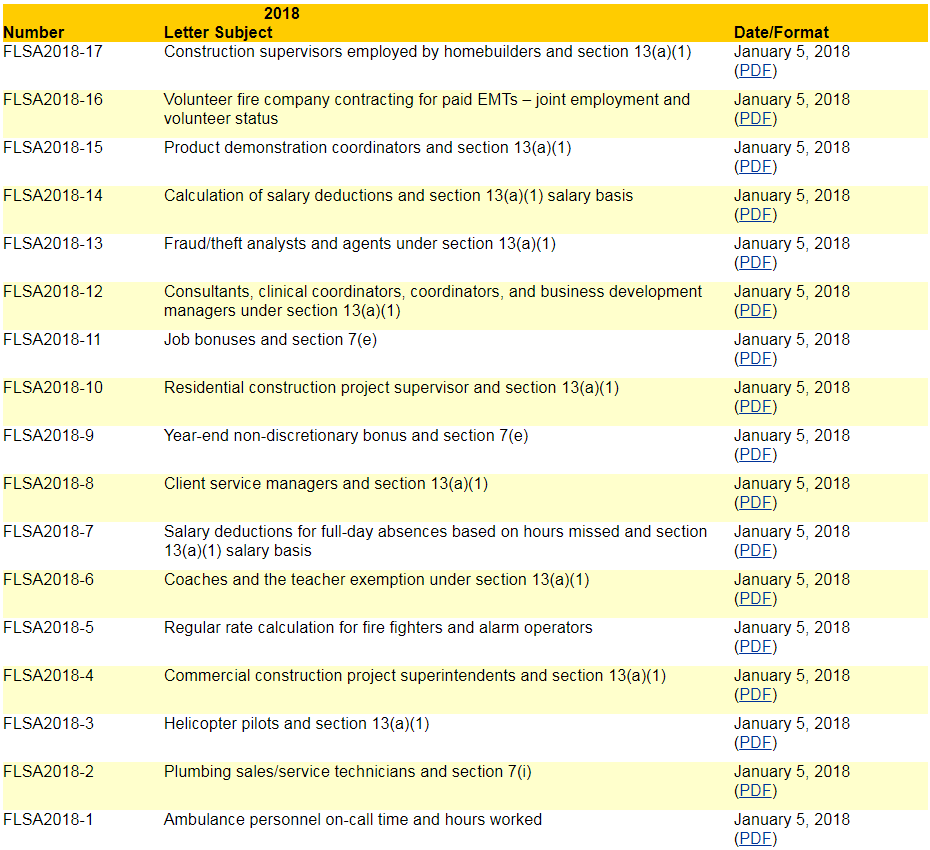Download Job bonuses section 7(e) PDF

coord(755,359)
